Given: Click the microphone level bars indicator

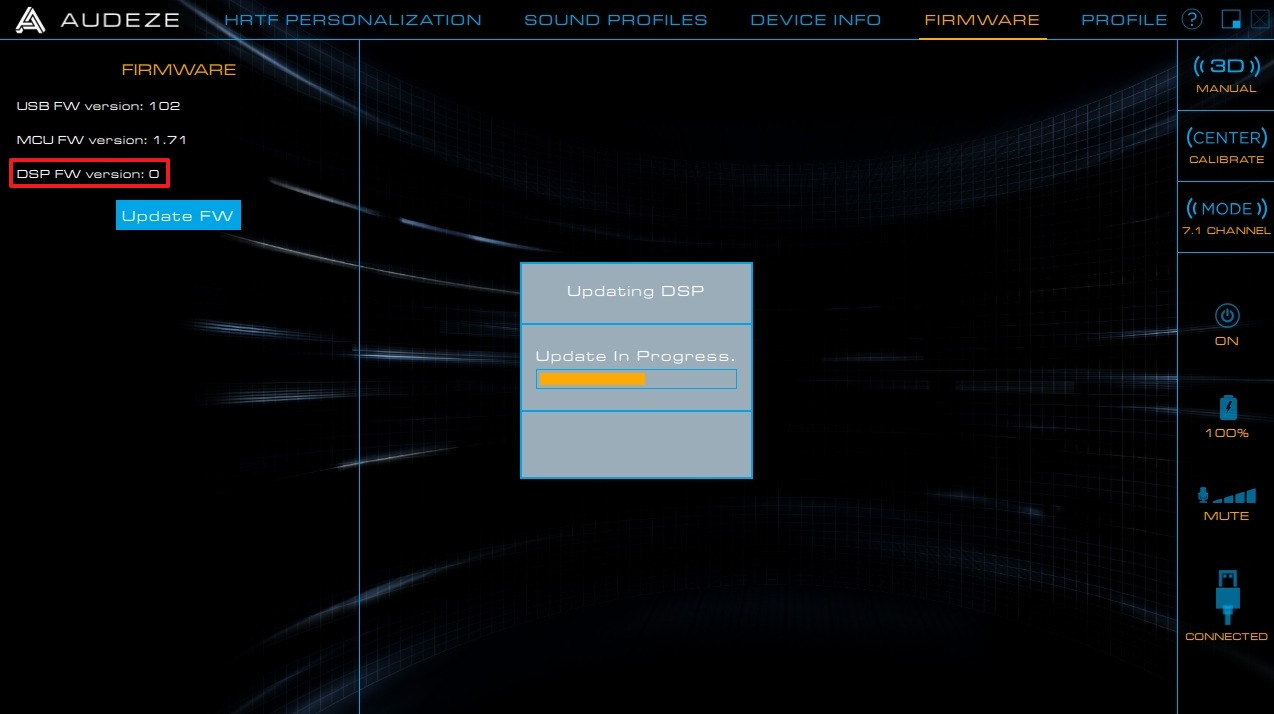Looking at the screenshot, I should click(x=1235, y=496).
